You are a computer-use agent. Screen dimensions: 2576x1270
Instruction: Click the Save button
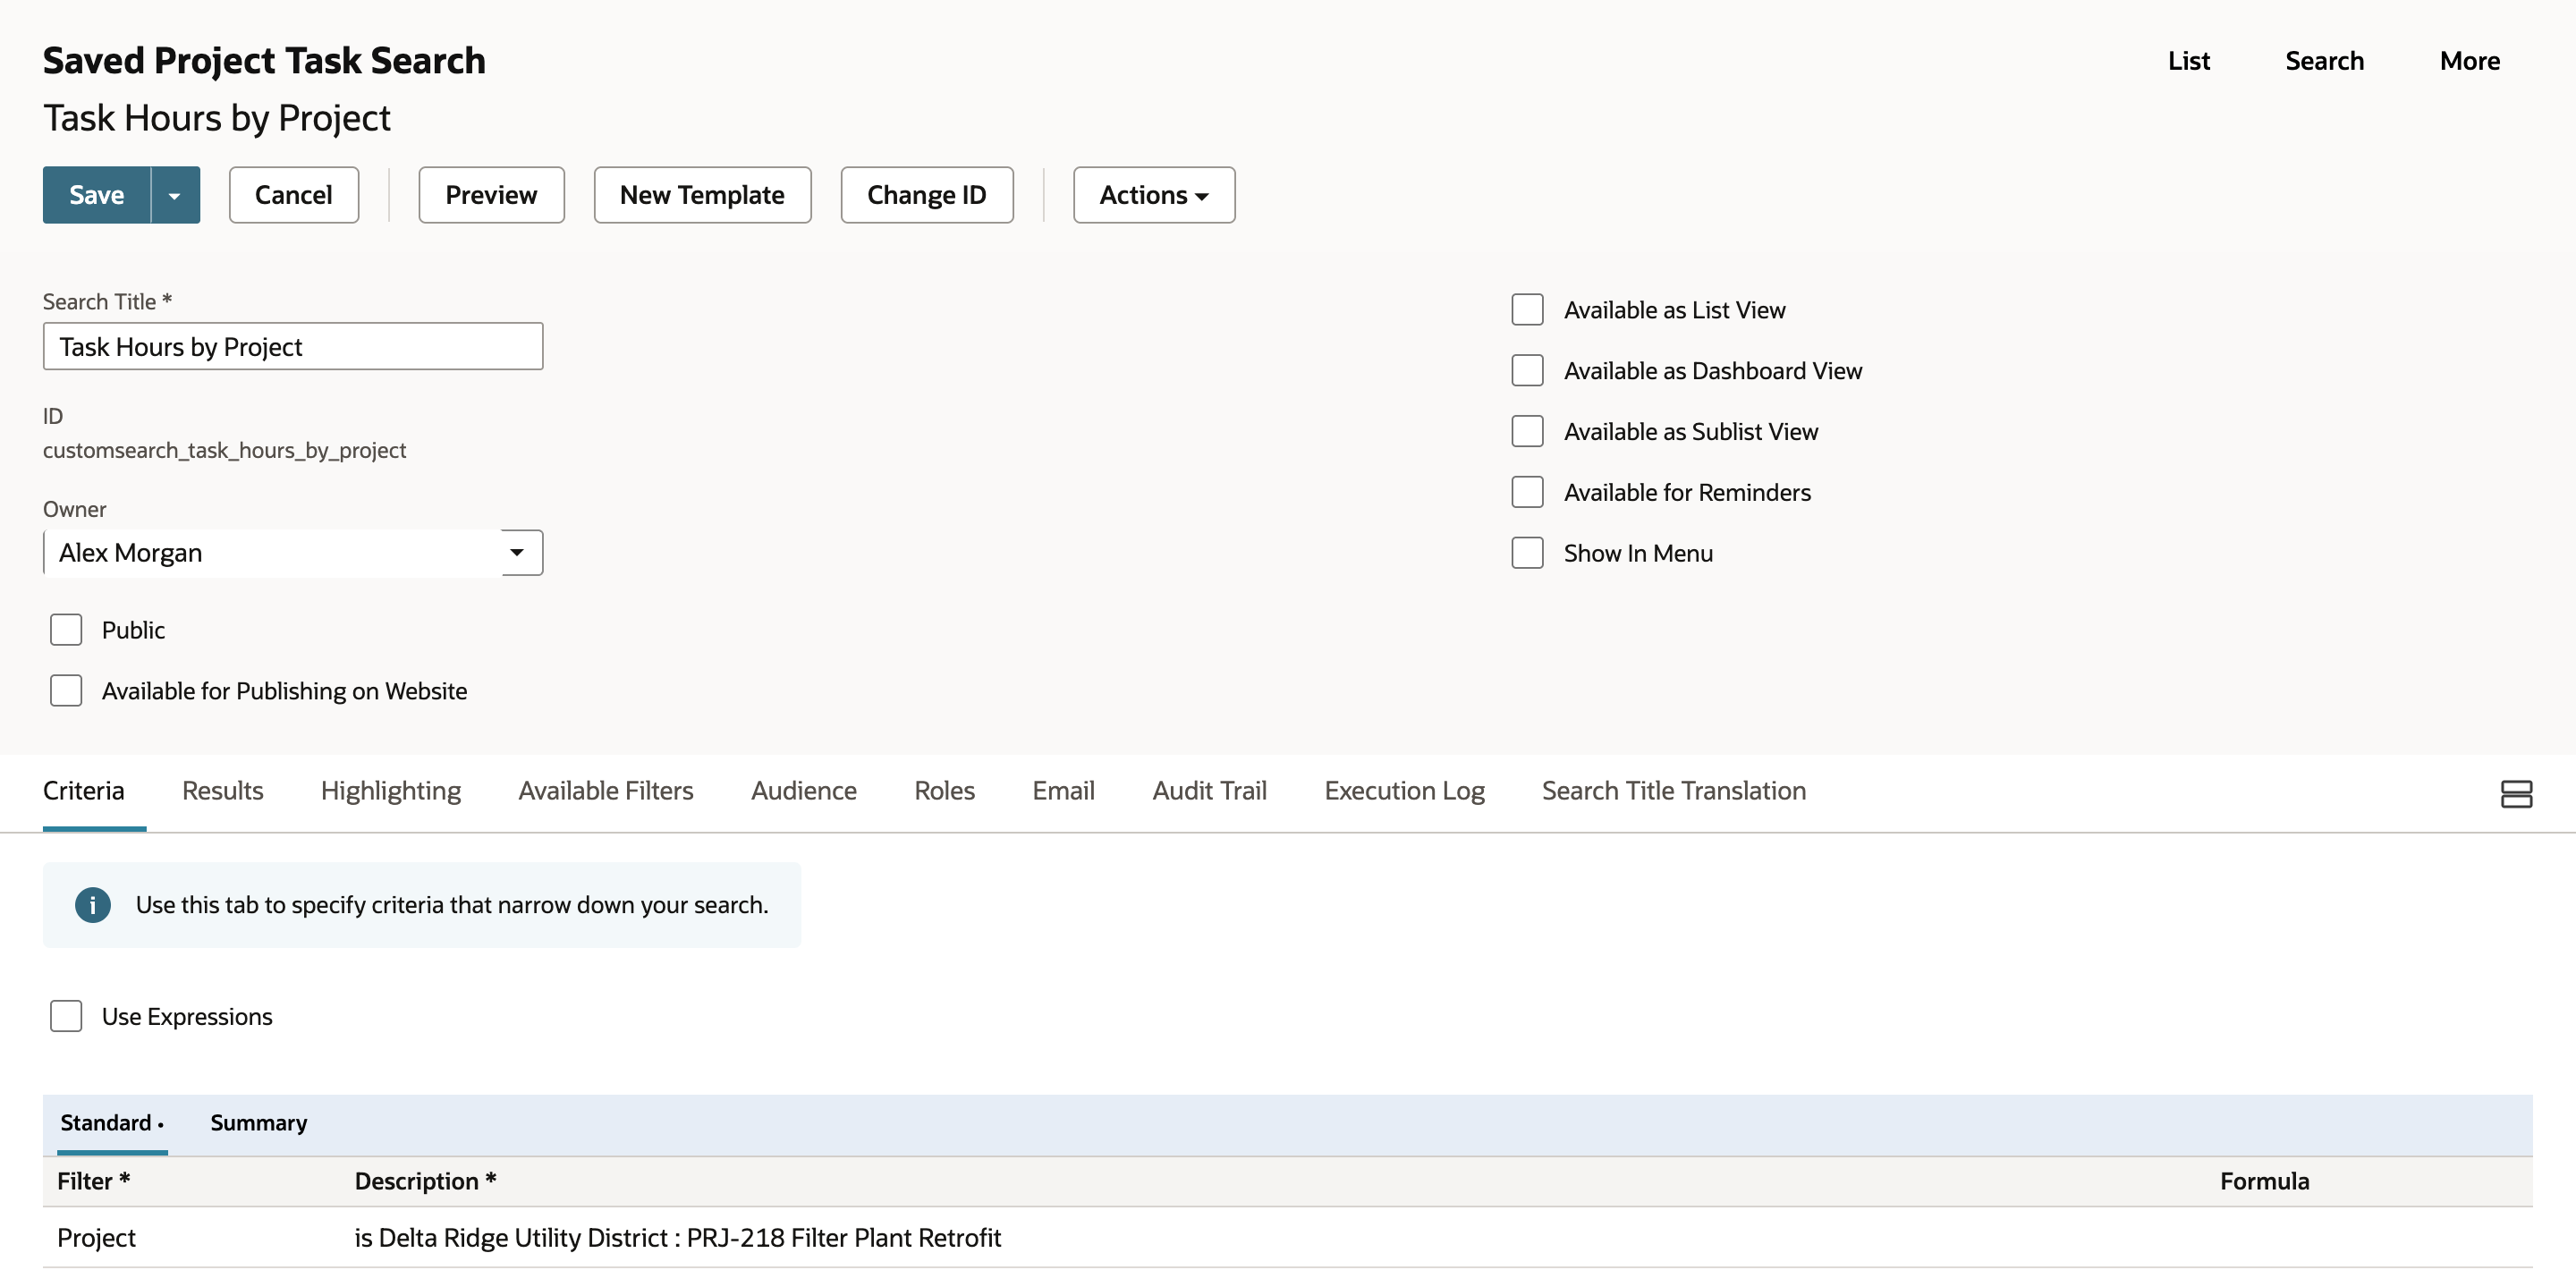pos(97,195)
